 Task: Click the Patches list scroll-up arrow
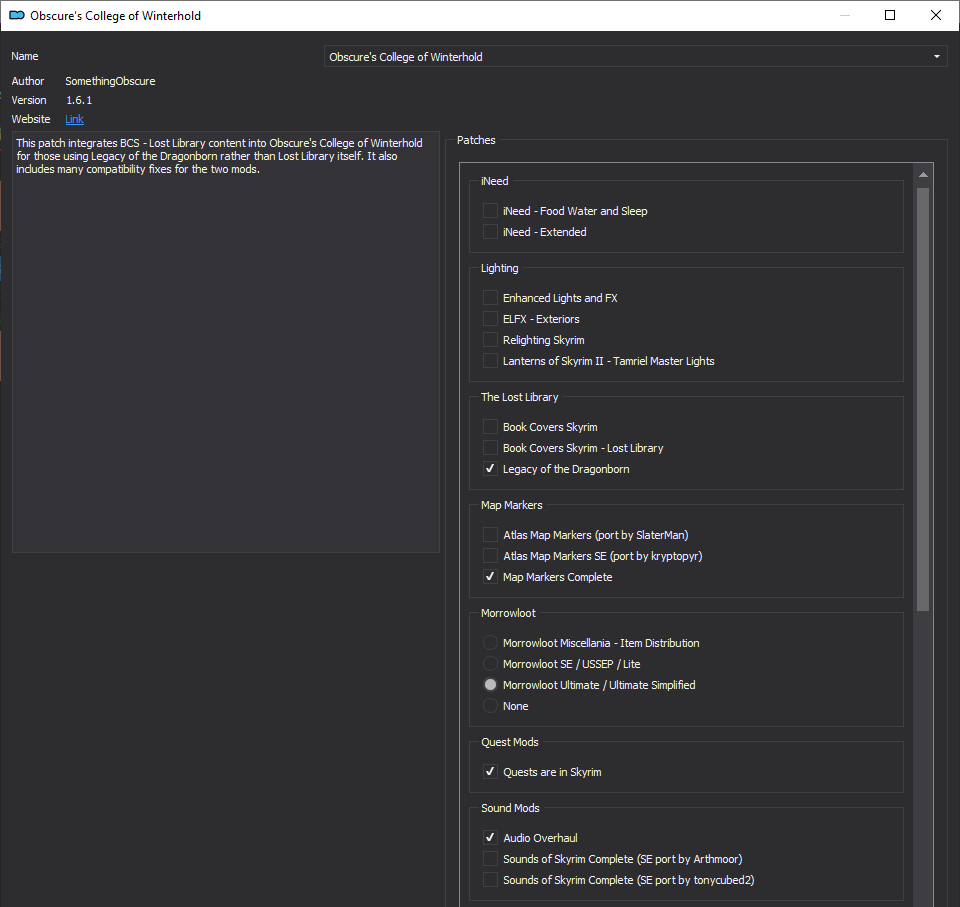pyautogui.click(x=923, y=175)
